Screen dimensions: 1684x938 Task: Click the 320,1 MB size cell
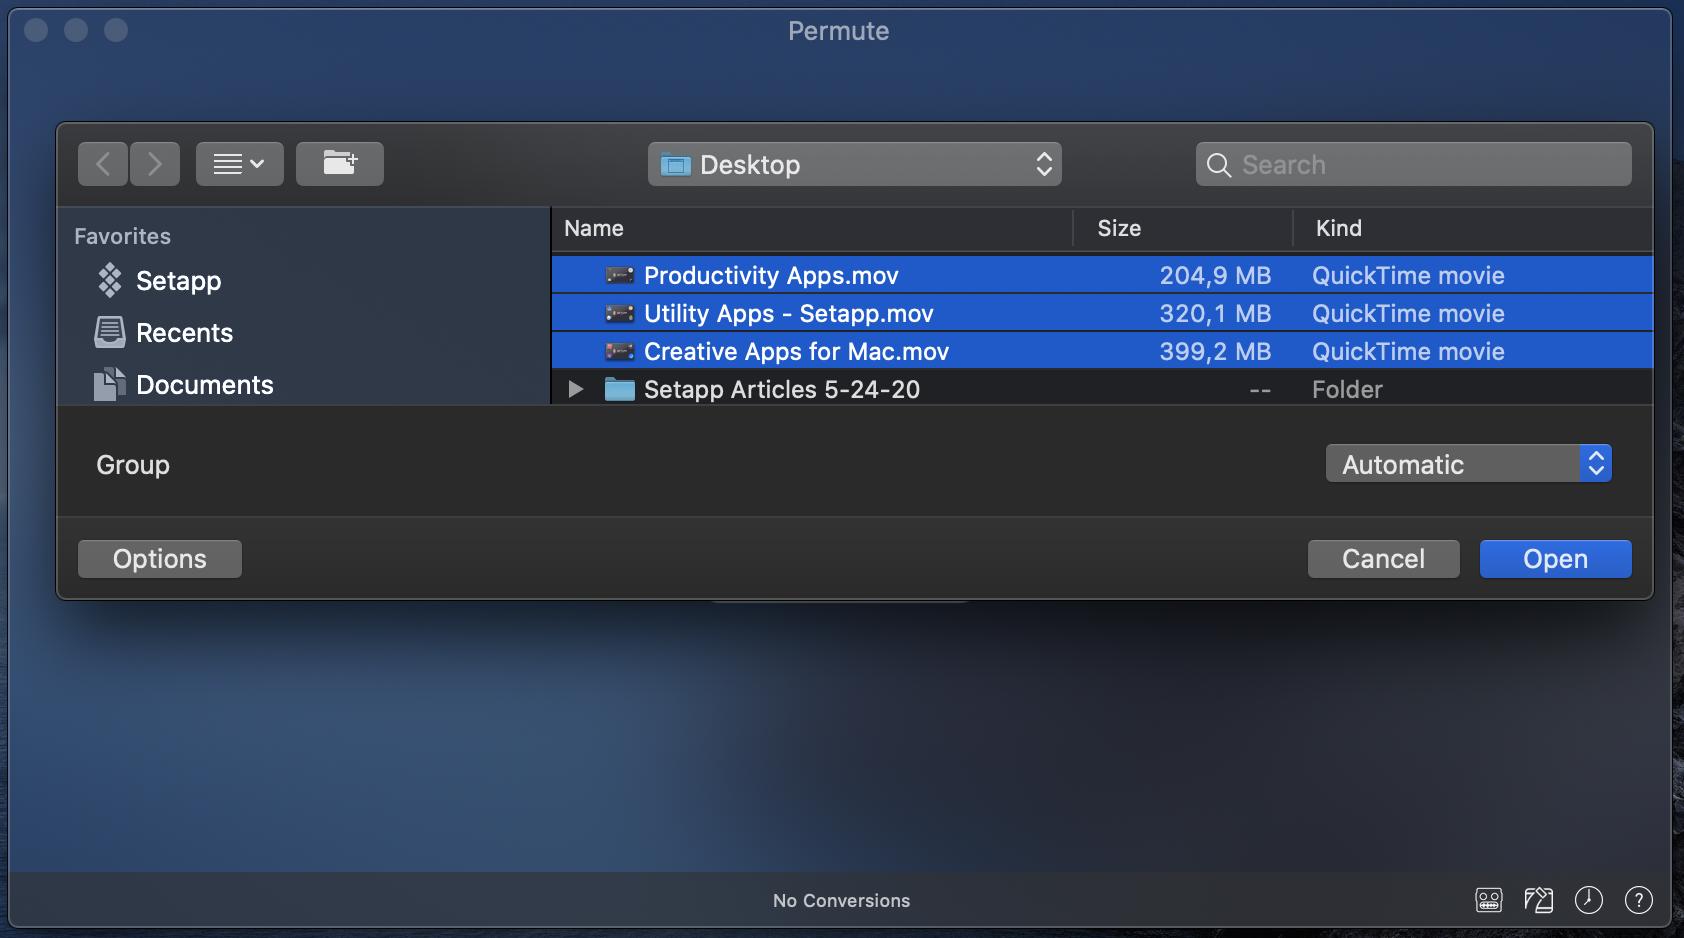1215,313
